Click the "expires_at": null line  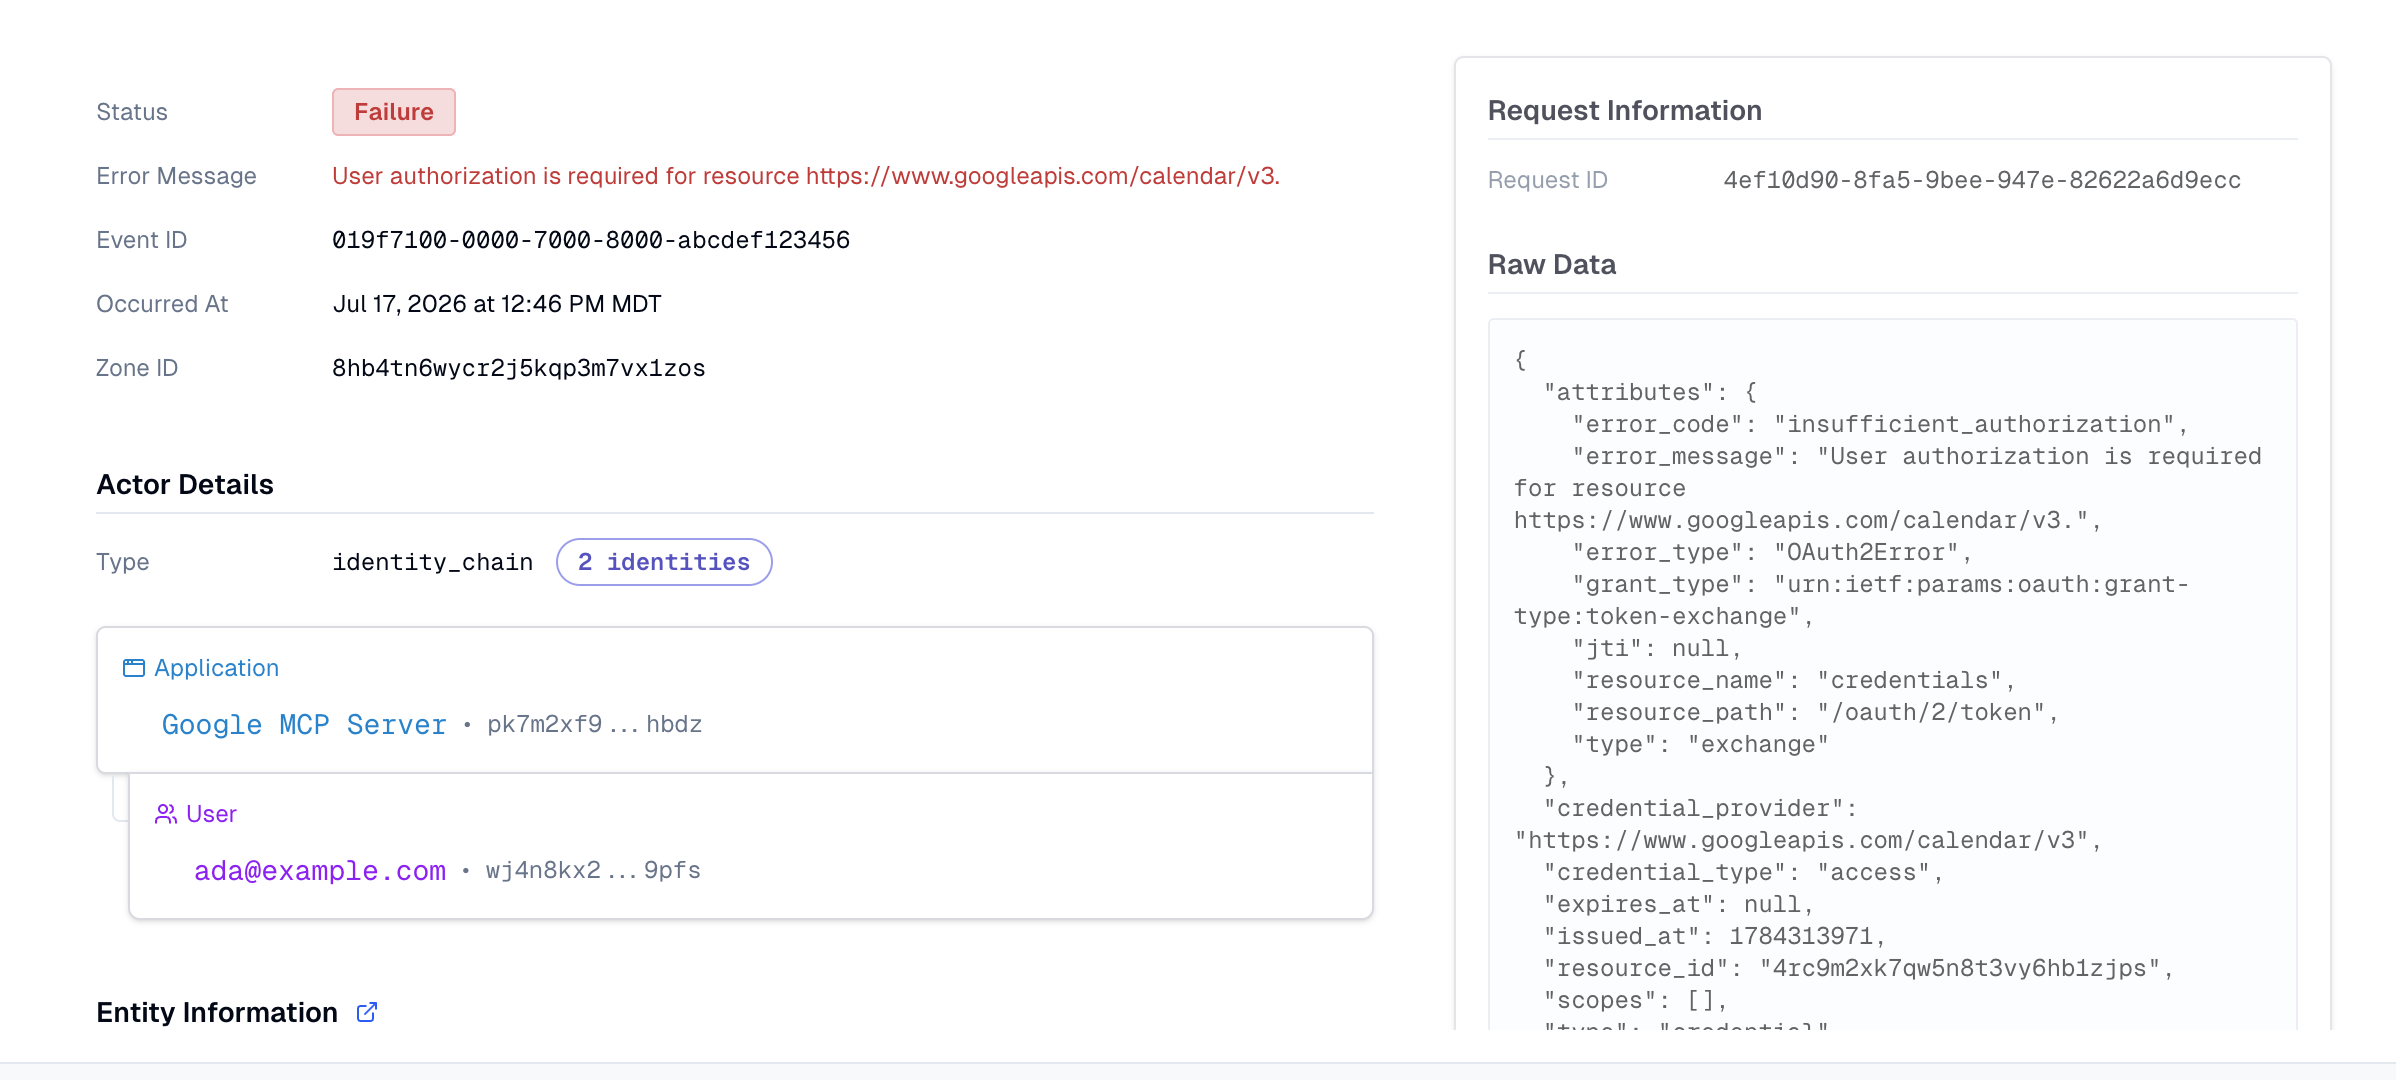[1679, 904]
